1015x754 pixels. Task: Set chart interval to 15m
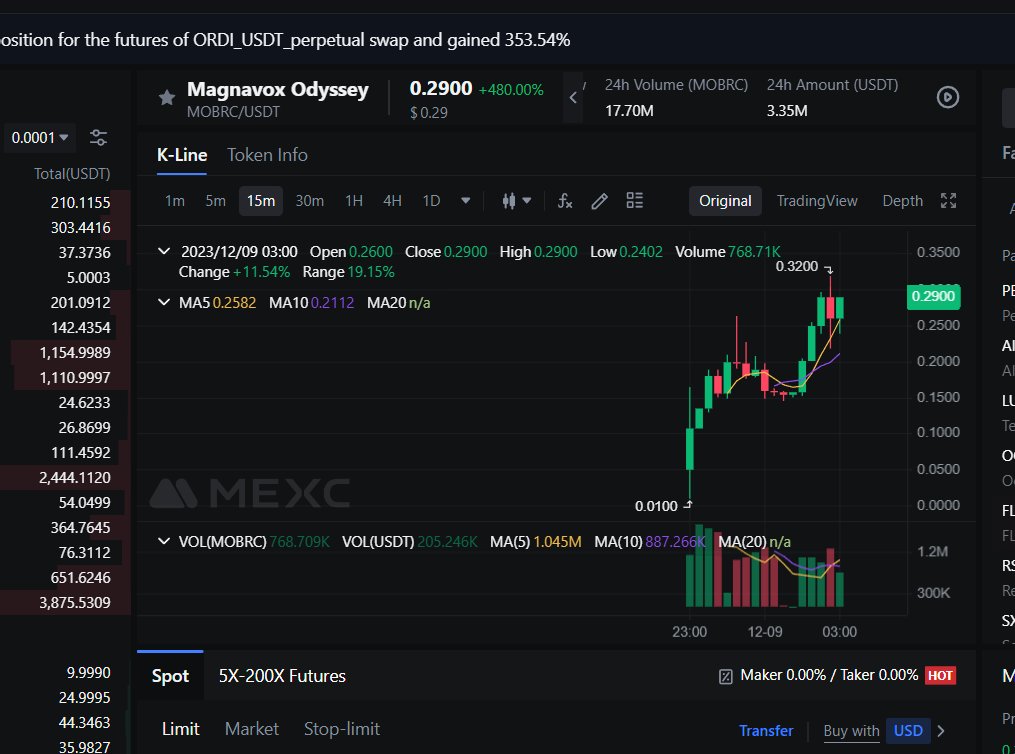coord(261,201)
